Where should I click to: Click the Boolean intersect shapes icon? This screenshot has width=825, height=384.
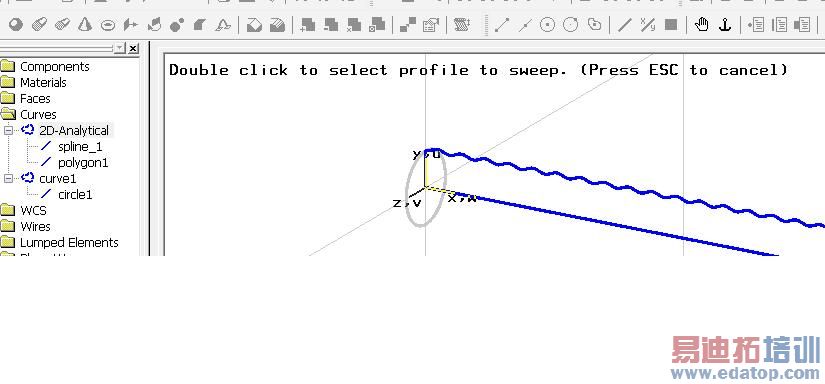pyautogui.click(x=354, y=25)
